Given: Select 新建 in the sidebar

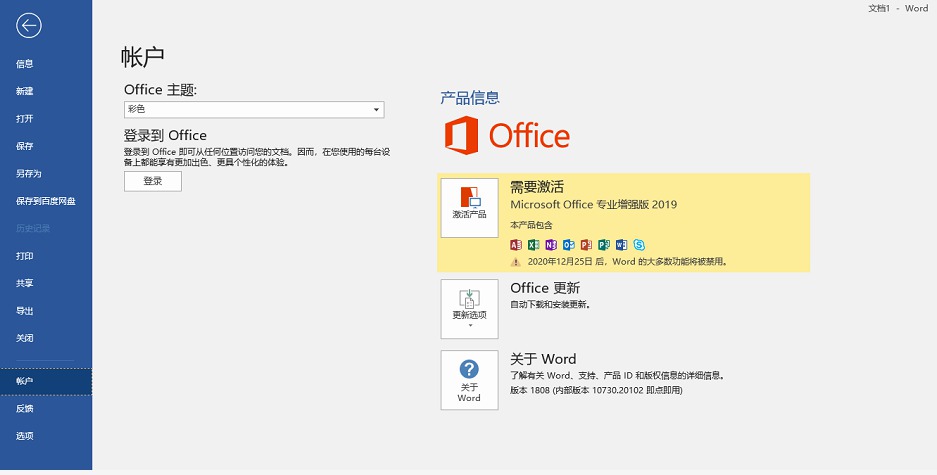Looking at the screenshot, I should point(25,91).
